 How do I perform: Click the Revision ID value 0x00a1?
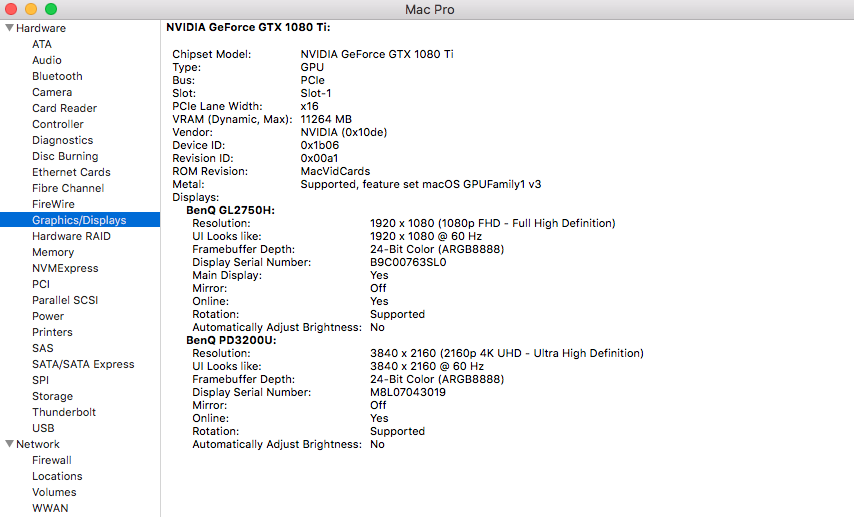[319, 158]
